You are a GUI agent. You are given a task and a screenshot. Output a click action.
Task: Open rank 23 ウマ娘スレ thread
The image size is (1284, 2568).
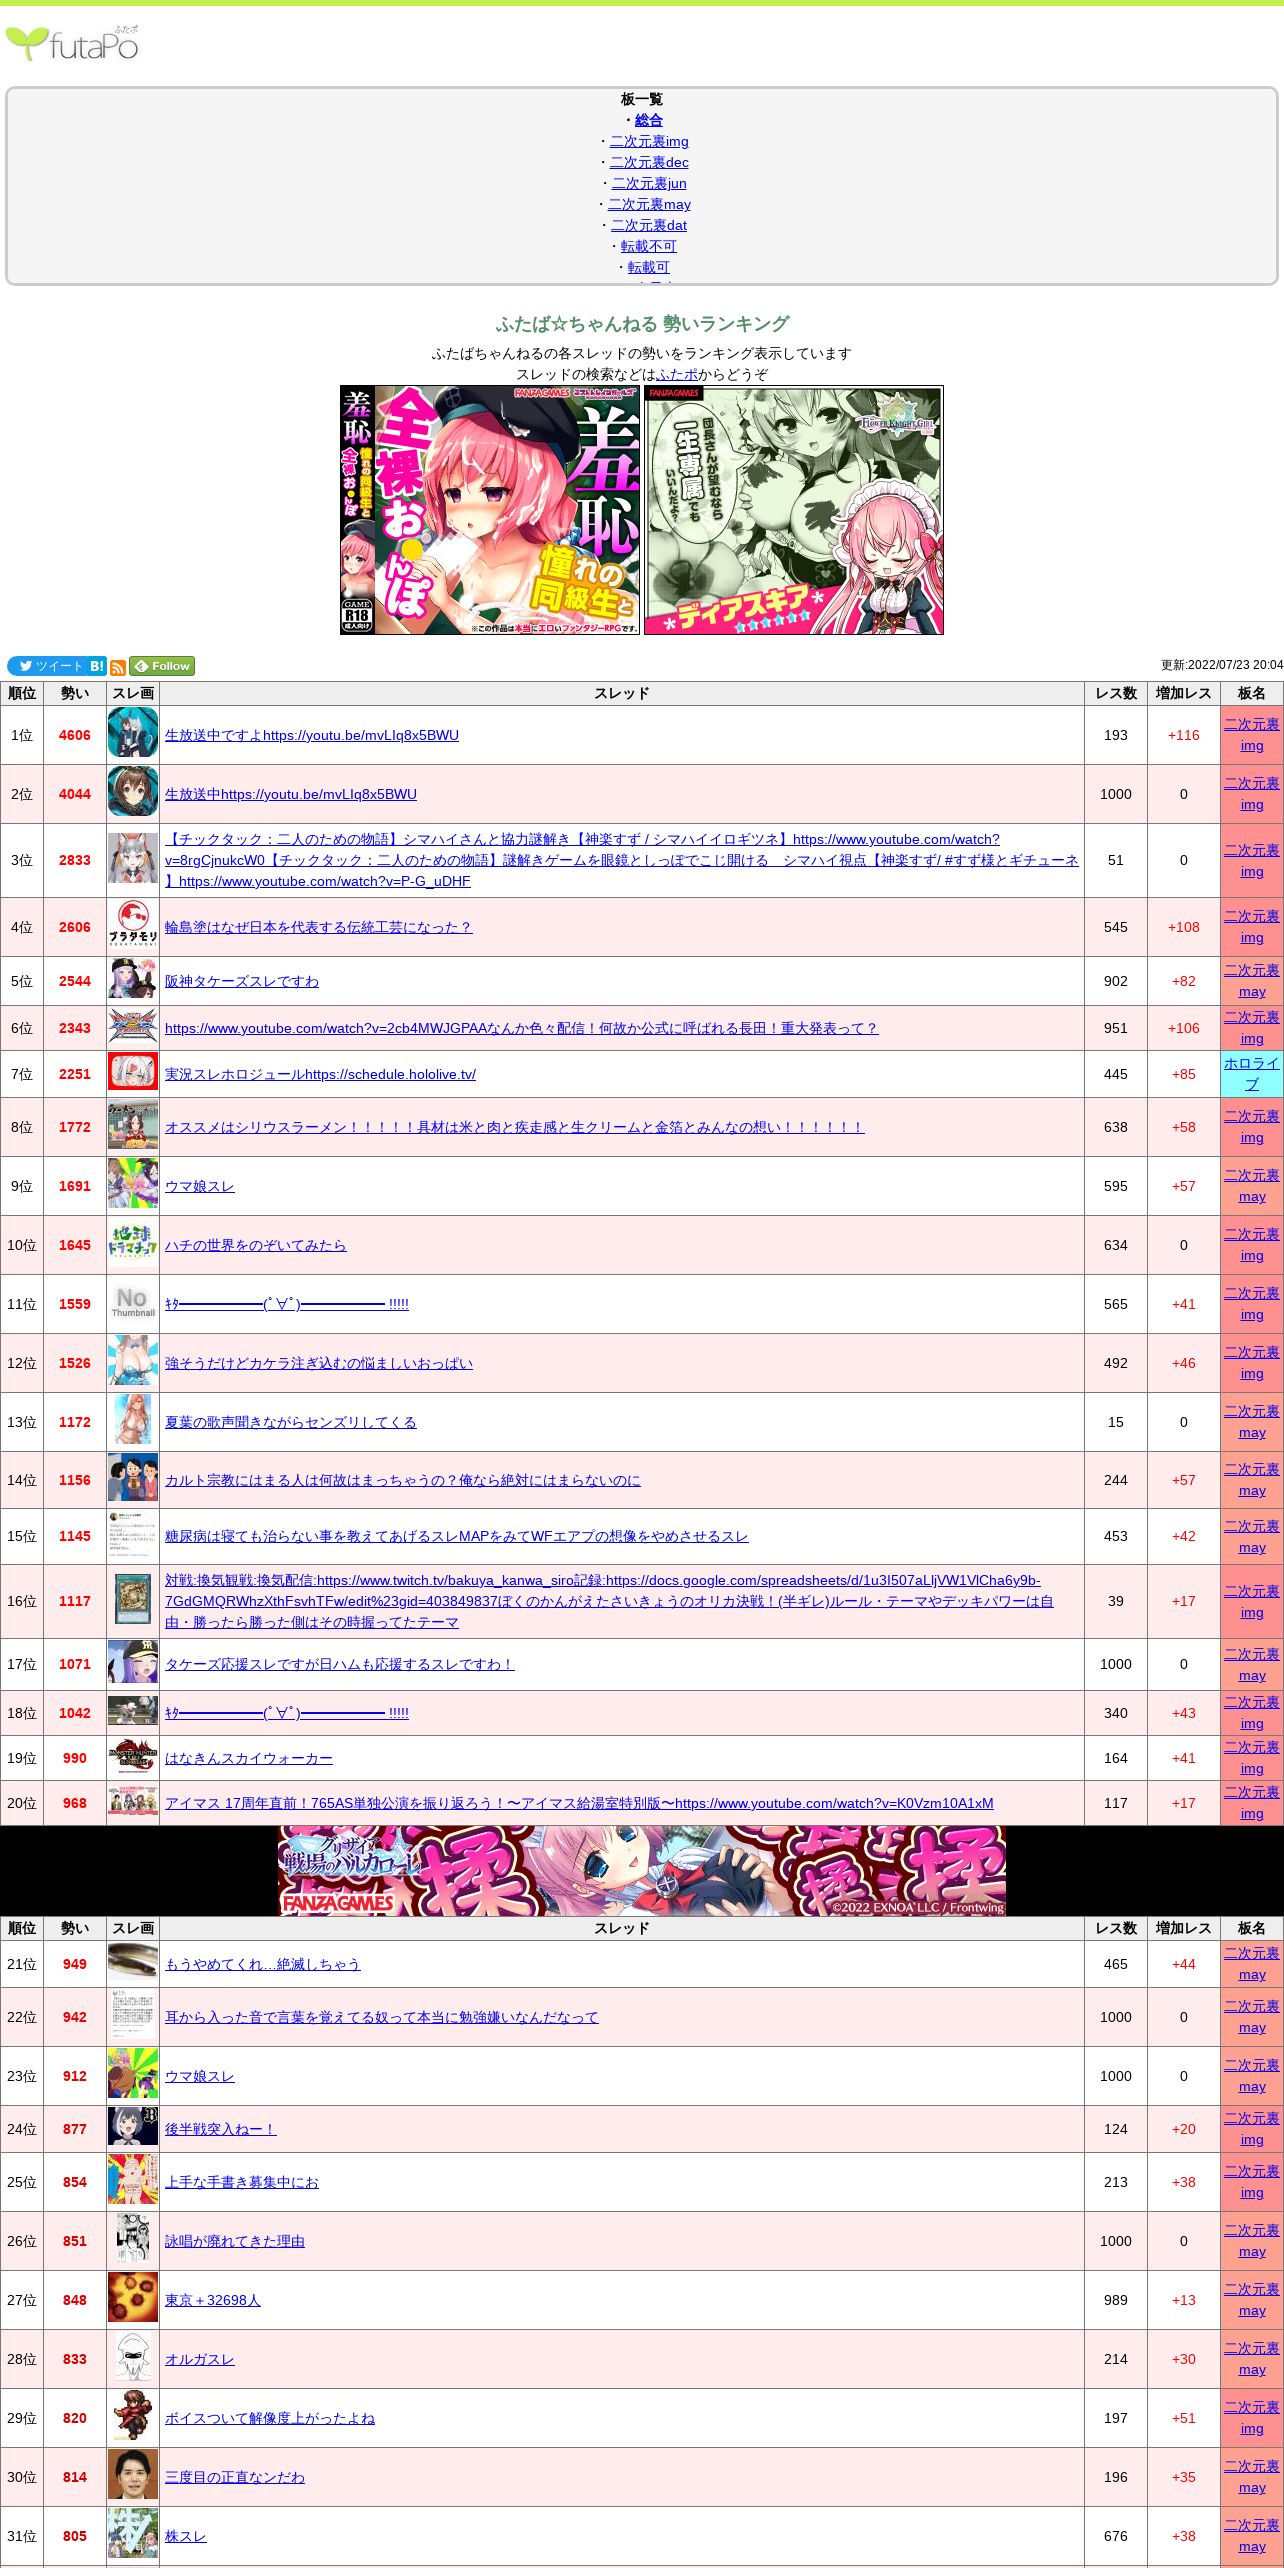(x=200, y=2076)
